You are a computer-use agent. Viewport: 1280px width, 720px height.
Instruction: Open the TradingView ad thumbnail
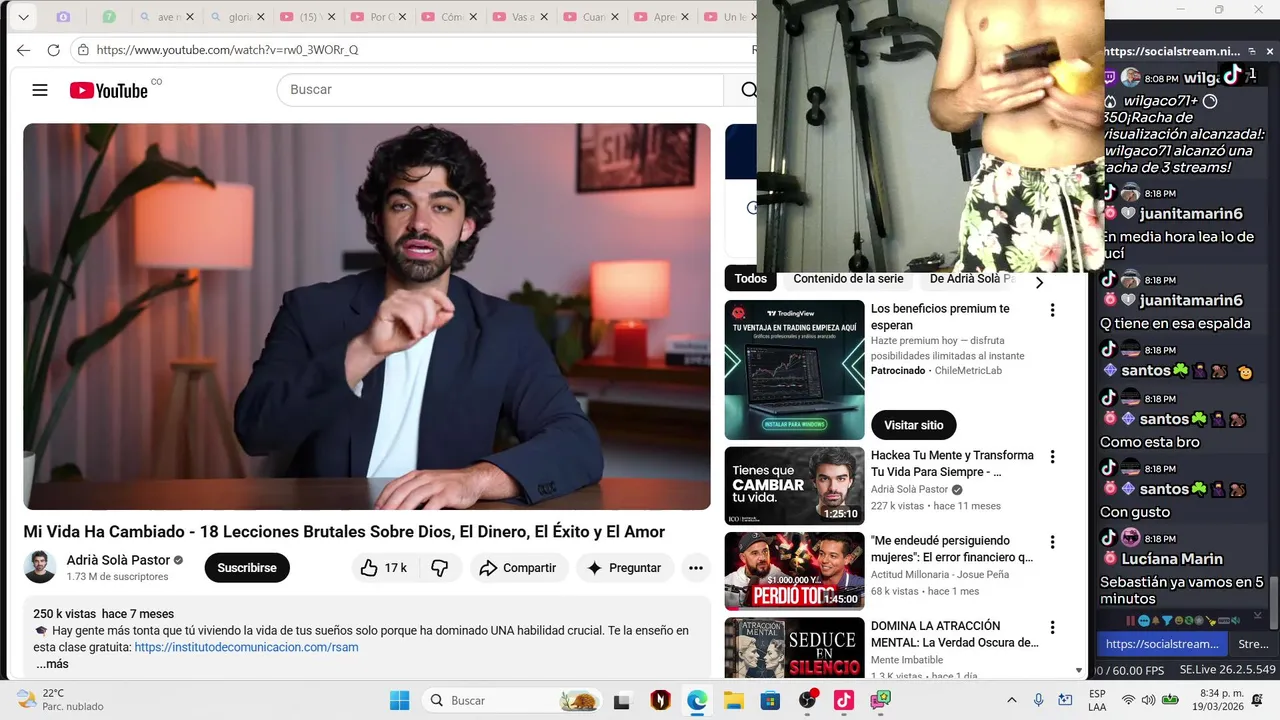(794, 370)
